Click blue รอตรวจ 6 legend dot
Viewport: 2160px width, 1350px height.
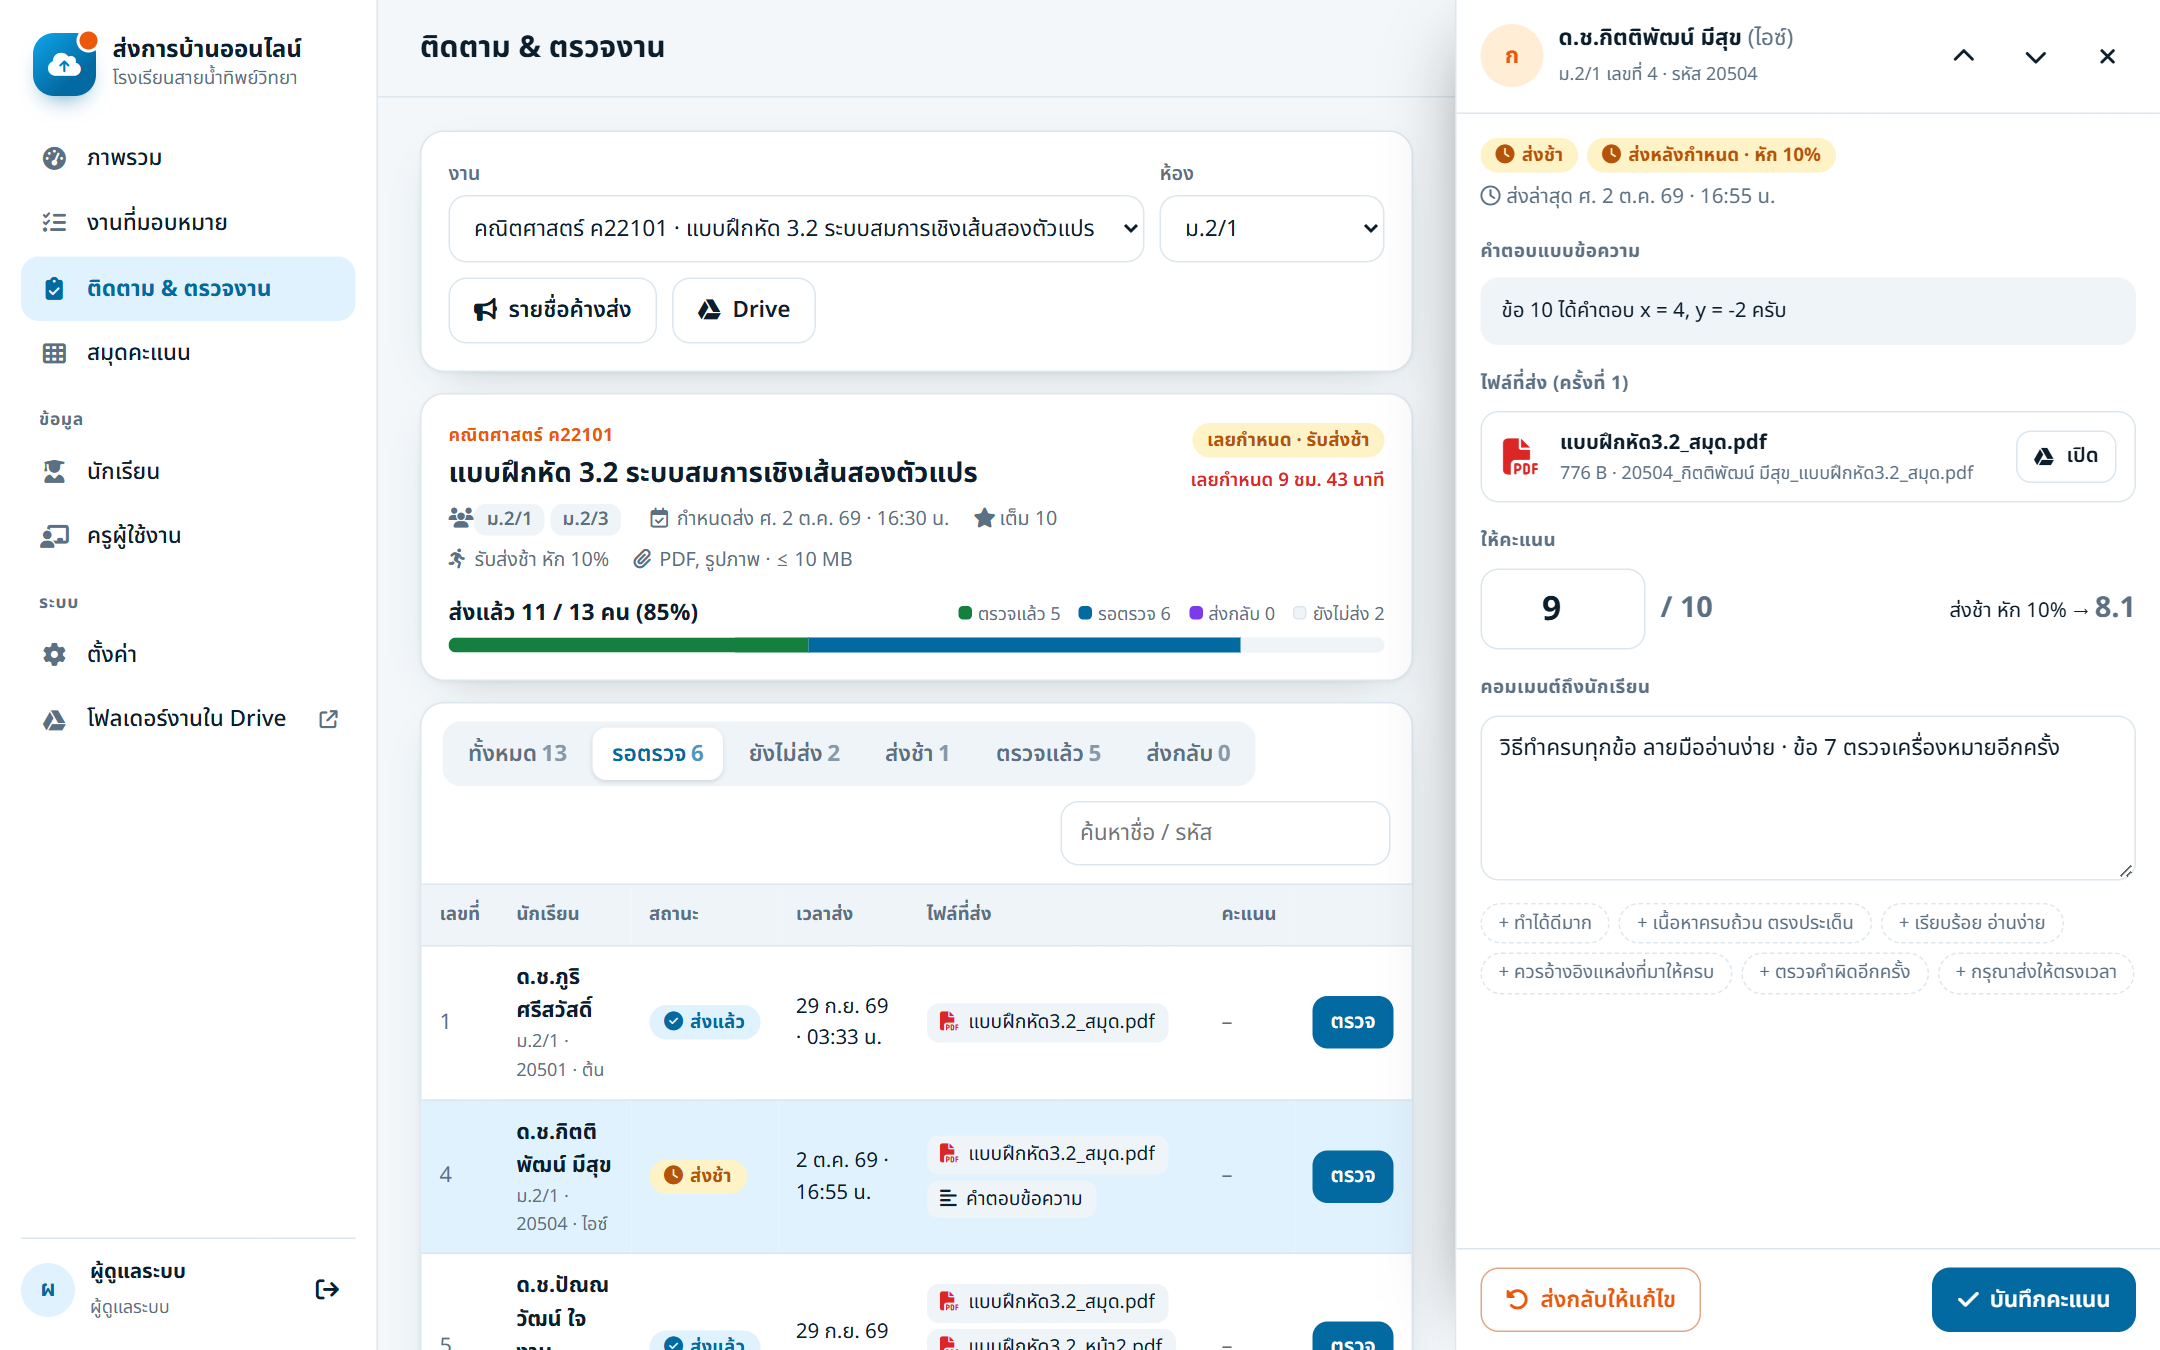pyautogui.click(x=1085, y=613)
